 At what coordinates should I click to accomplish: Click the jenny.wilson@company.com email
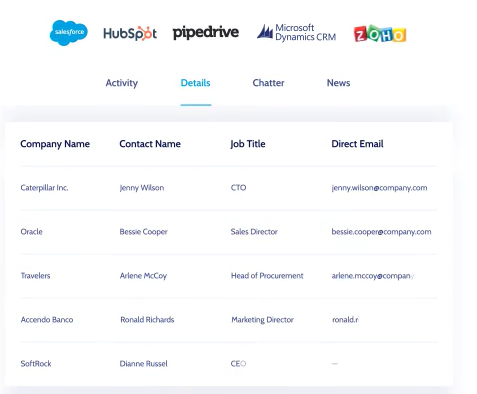379,188
